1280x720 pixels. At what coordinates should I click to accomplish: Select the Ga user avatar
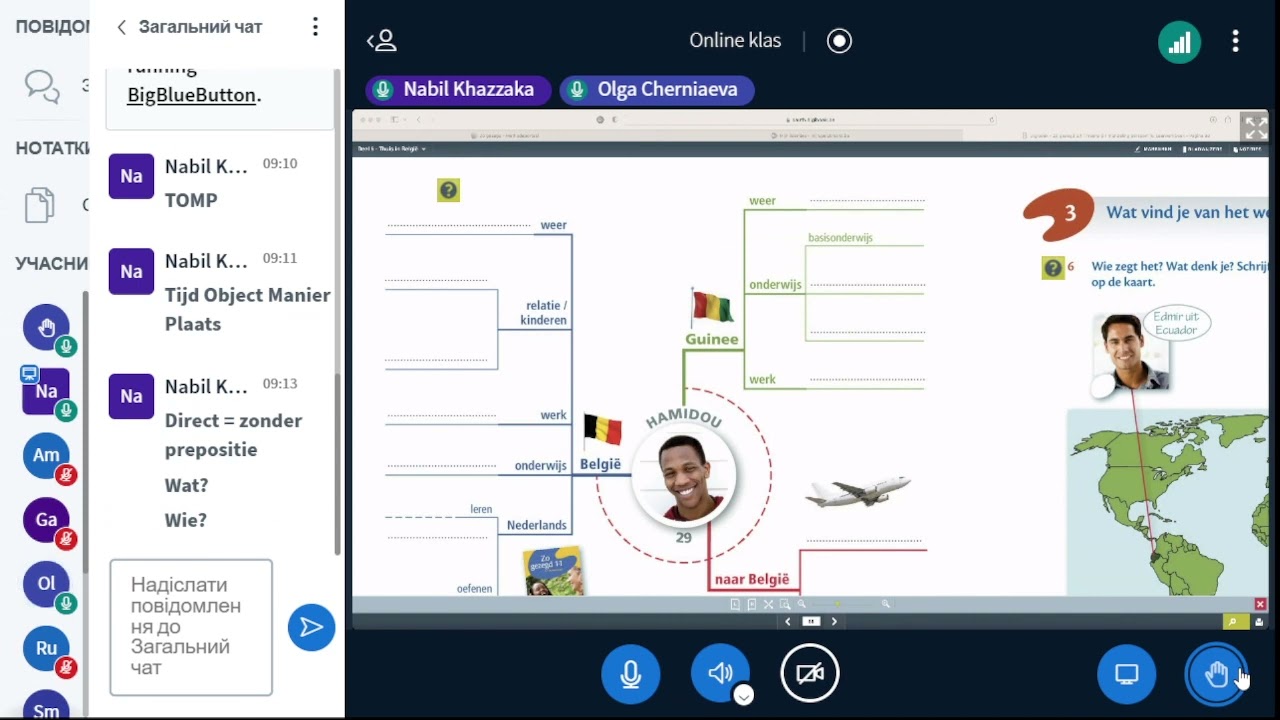(46, 520)
